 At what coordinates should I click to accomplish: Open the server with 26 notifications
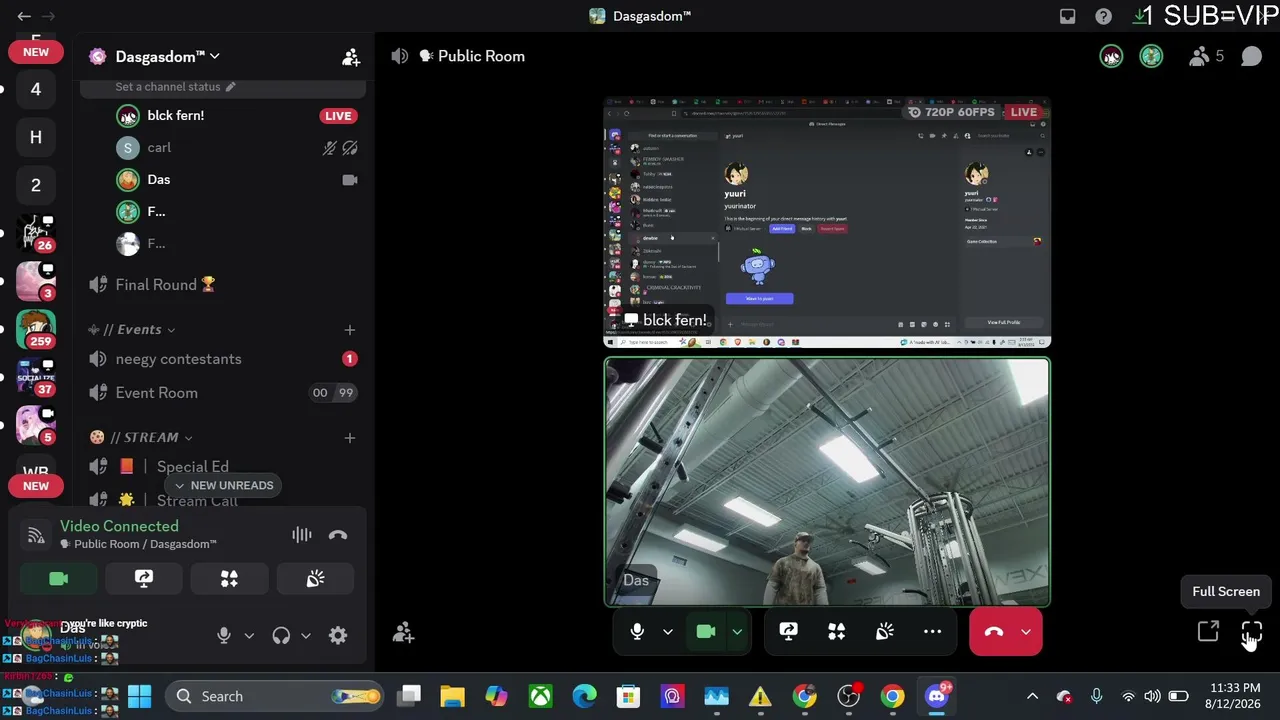coord(36,233)
